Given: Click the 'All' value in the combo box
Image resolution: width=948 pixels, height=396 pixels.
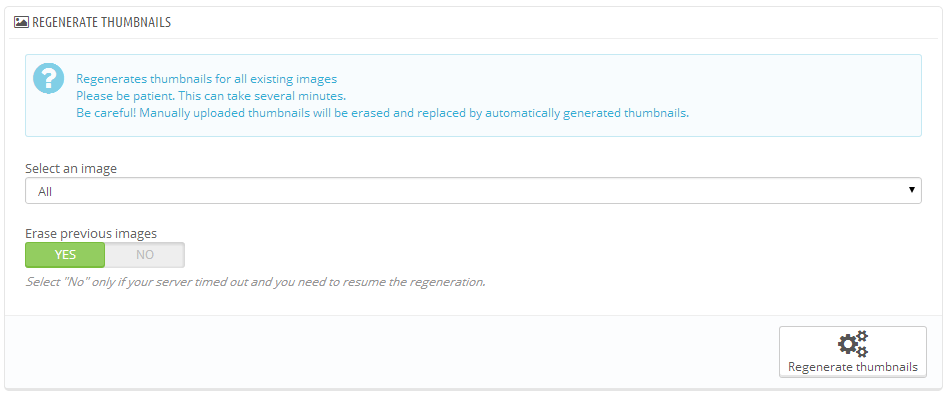Looking at the screenshot, I should coord(45,191).
